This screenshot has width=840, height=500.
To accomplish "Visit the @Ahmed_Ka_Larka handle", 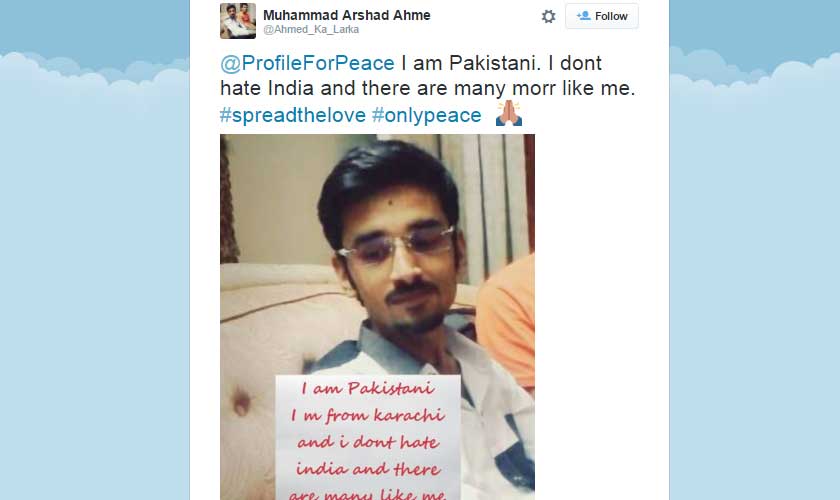I will 311,29.
